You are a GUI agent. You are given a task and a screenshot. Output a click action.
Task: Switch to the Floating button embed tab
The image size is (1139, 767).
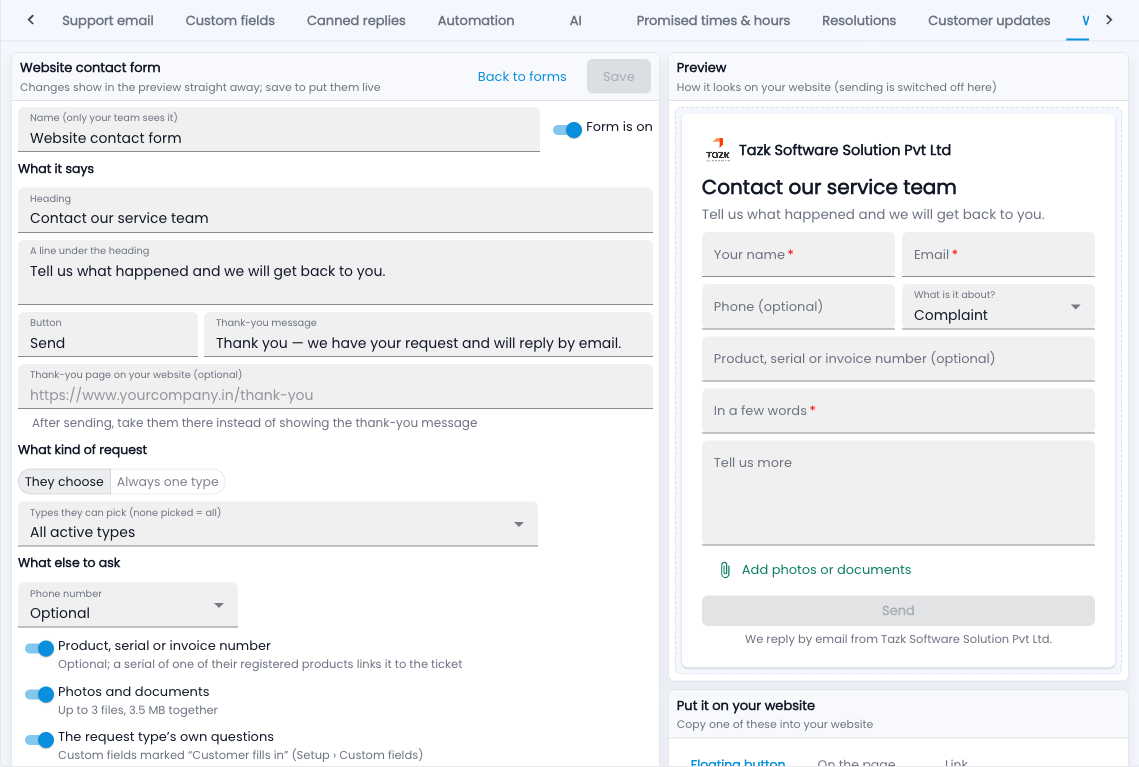tap(737, 761)
